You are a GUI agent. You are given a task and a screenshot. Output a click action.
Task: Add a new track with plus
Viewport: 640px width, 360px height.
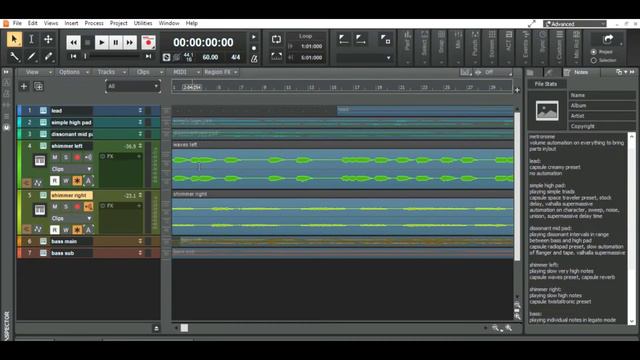pos(24,86)
